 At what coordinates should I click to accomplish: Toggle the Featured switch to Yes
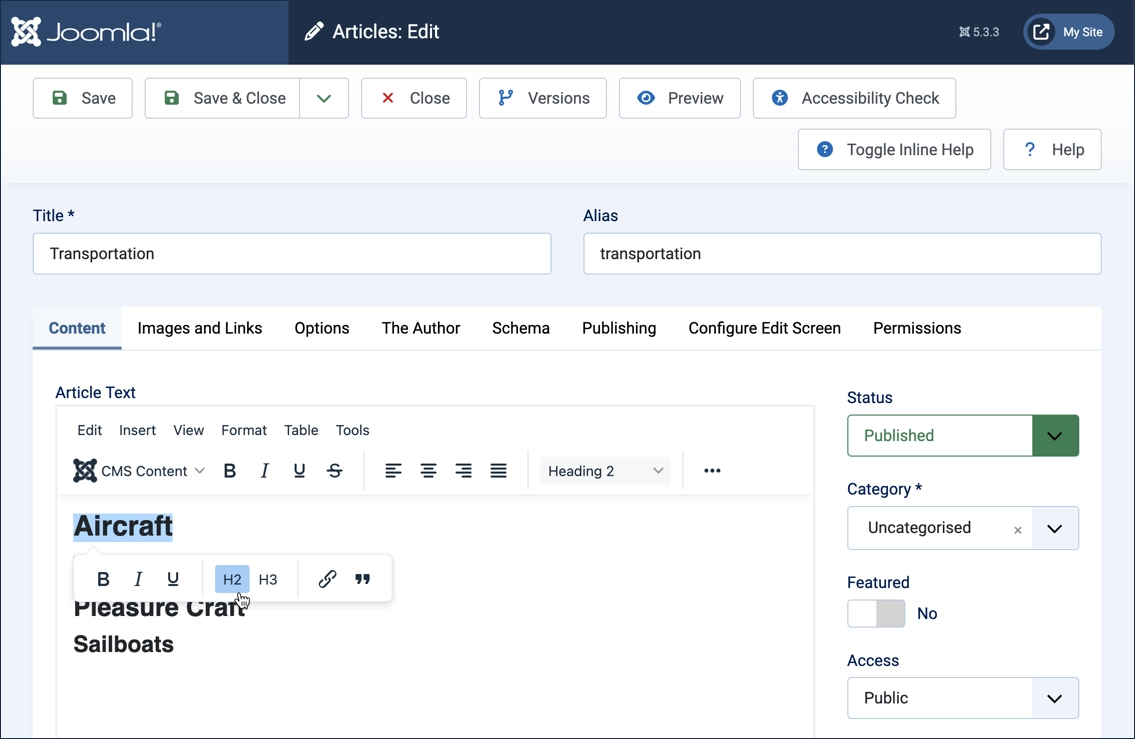(x=876, y=613)
